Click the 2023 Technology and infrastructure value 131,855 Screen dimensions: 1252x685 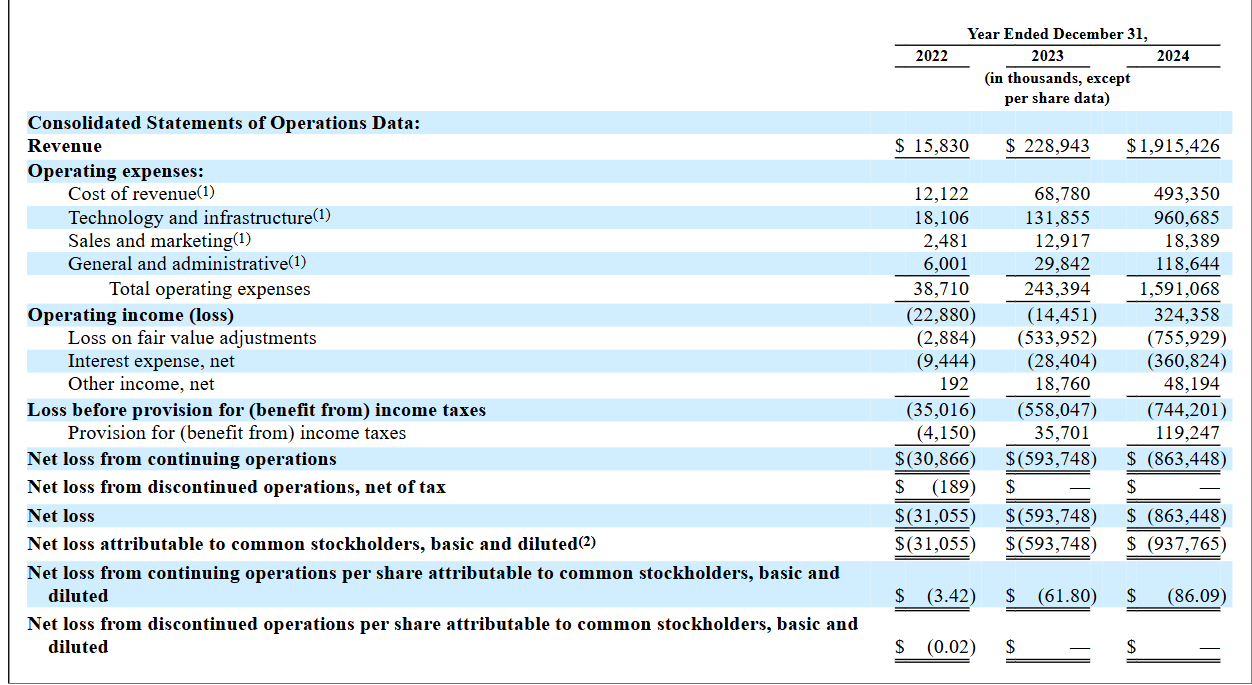pos(1057,217)
